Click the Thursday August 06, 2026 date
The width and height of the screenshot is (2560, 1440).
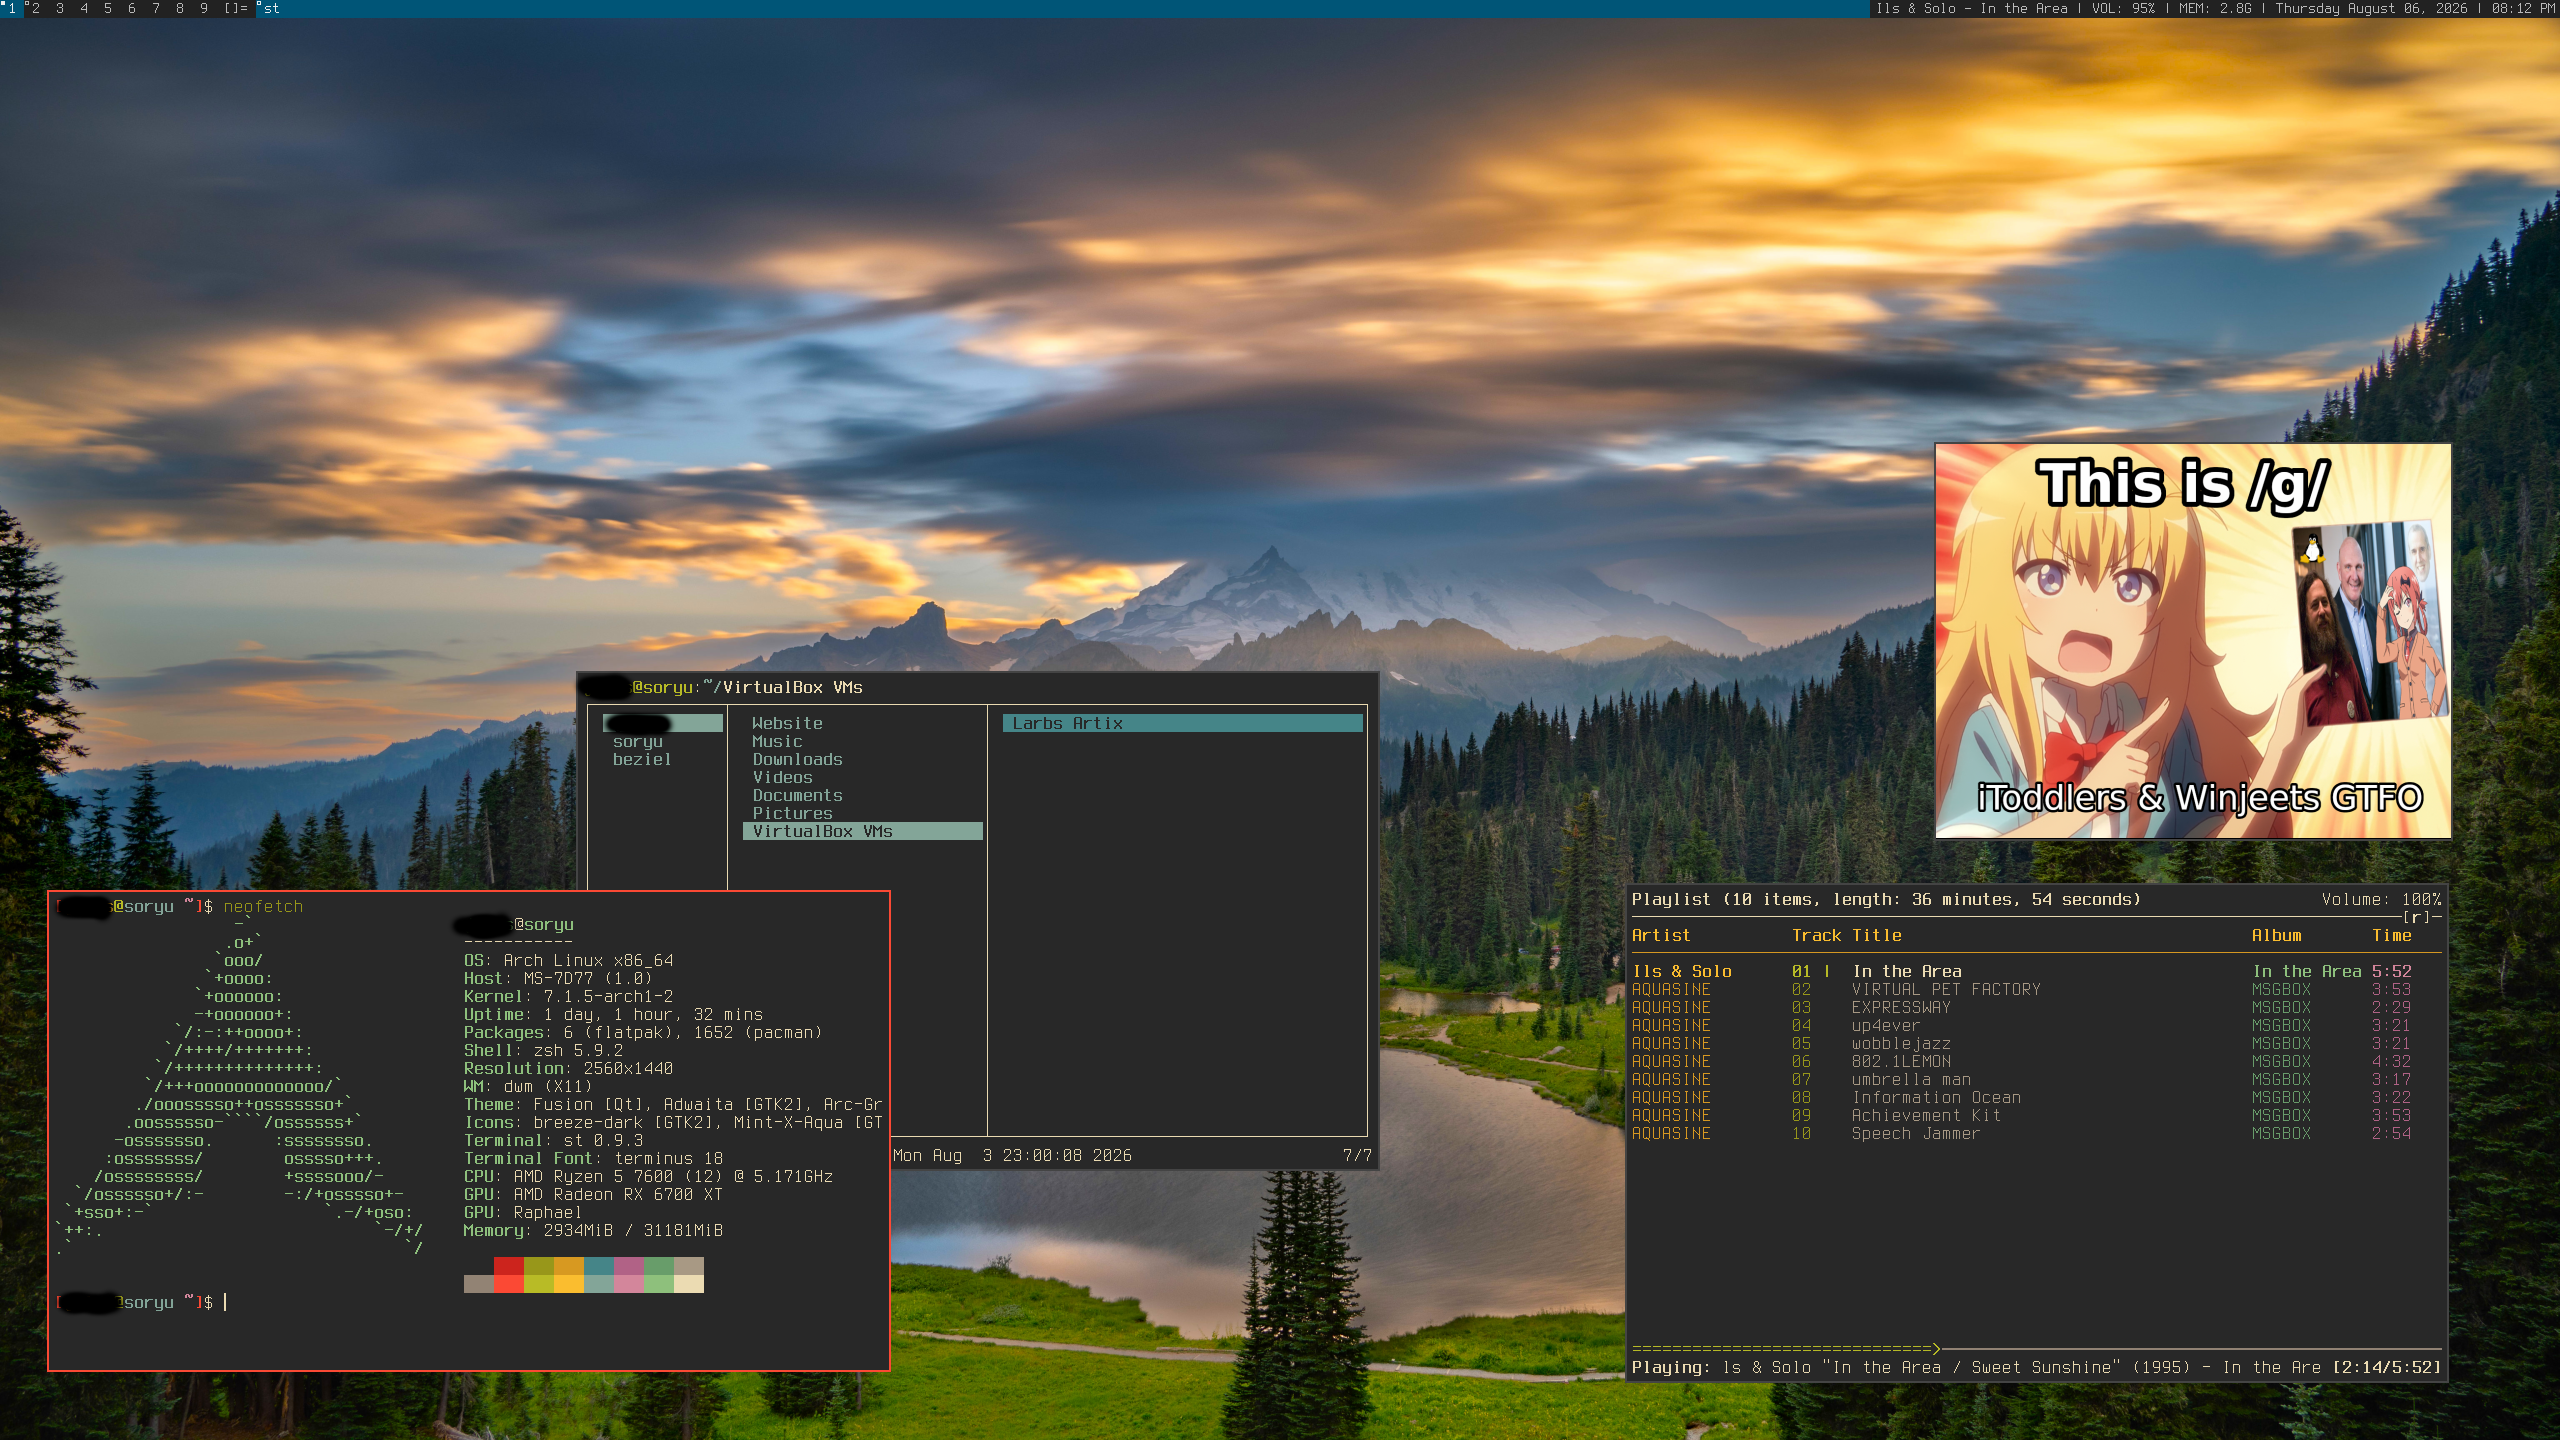click(x=2371, y=8)
